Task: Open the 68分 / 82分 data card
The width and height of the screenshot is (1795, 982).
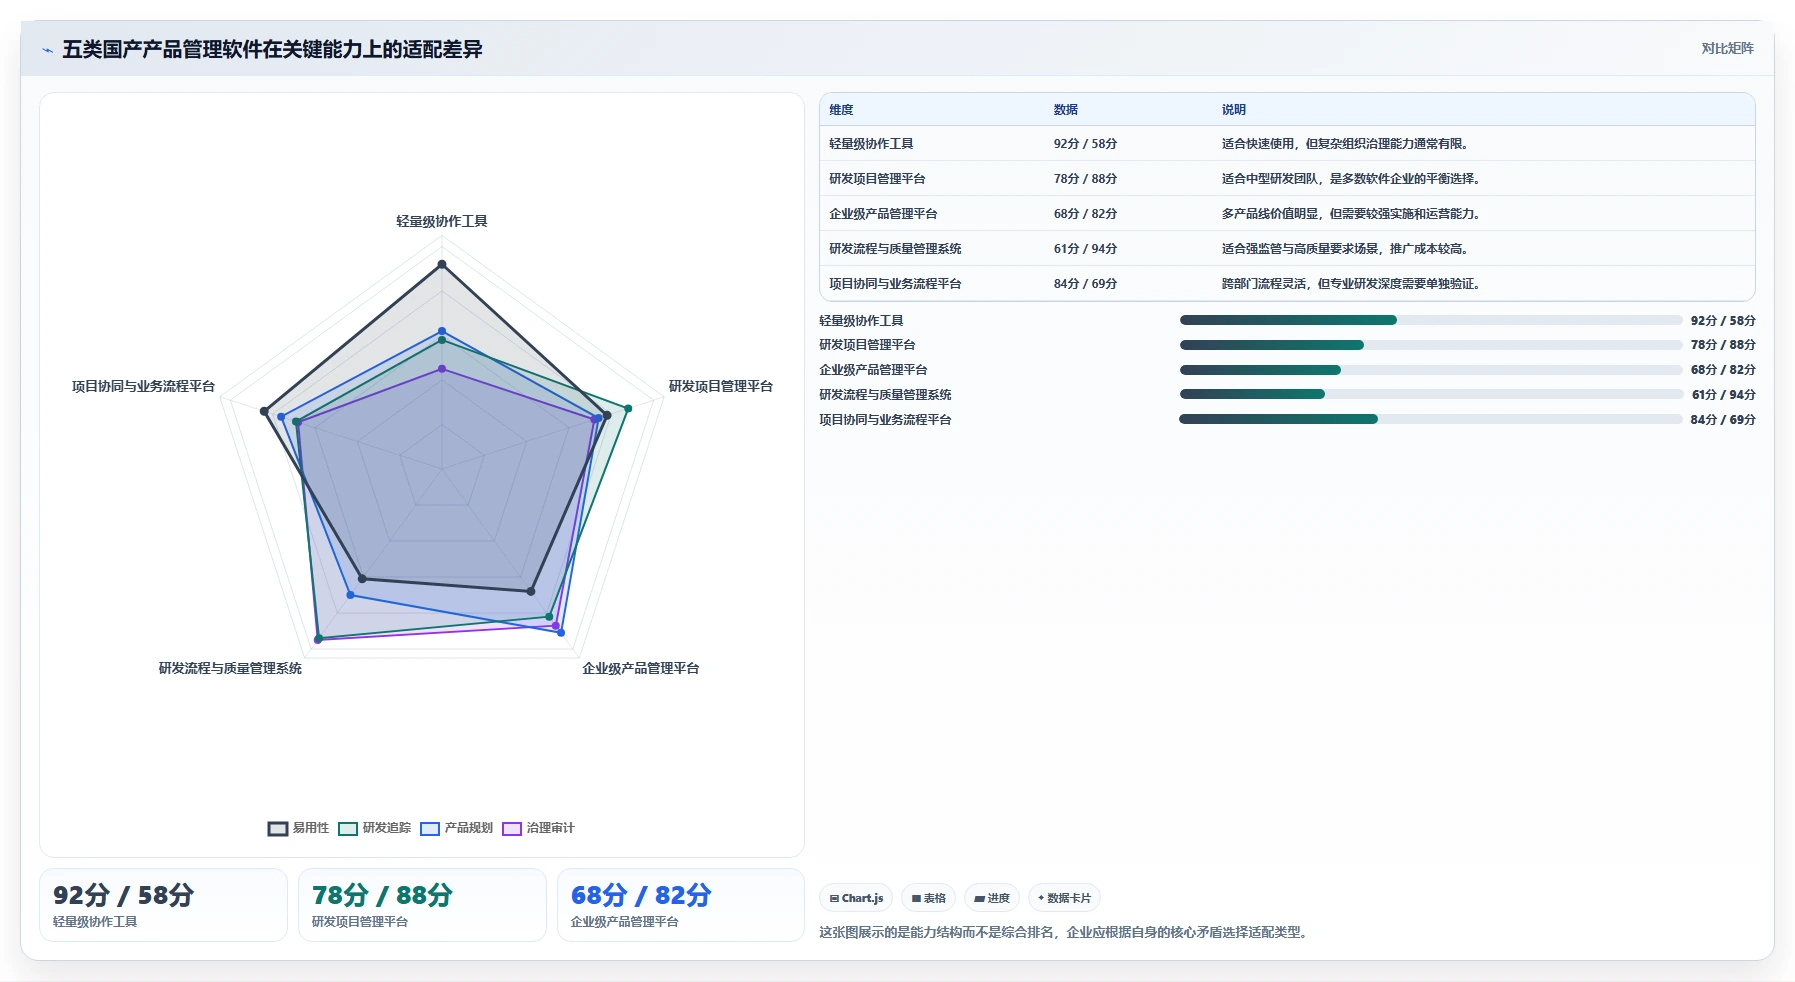Action: (681, 905)
